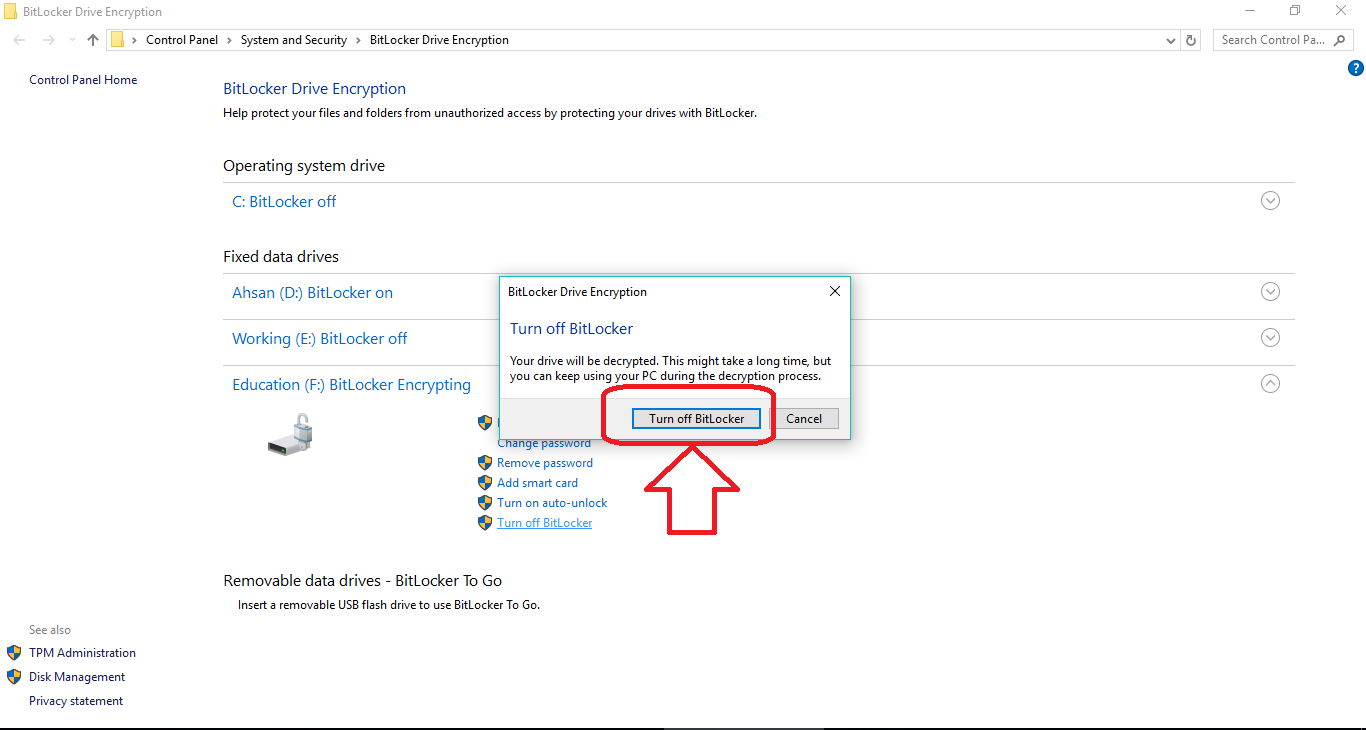
Task: Click the blue 'Turn off BitLocker' dialog heading
Action: tap(571, 329)
